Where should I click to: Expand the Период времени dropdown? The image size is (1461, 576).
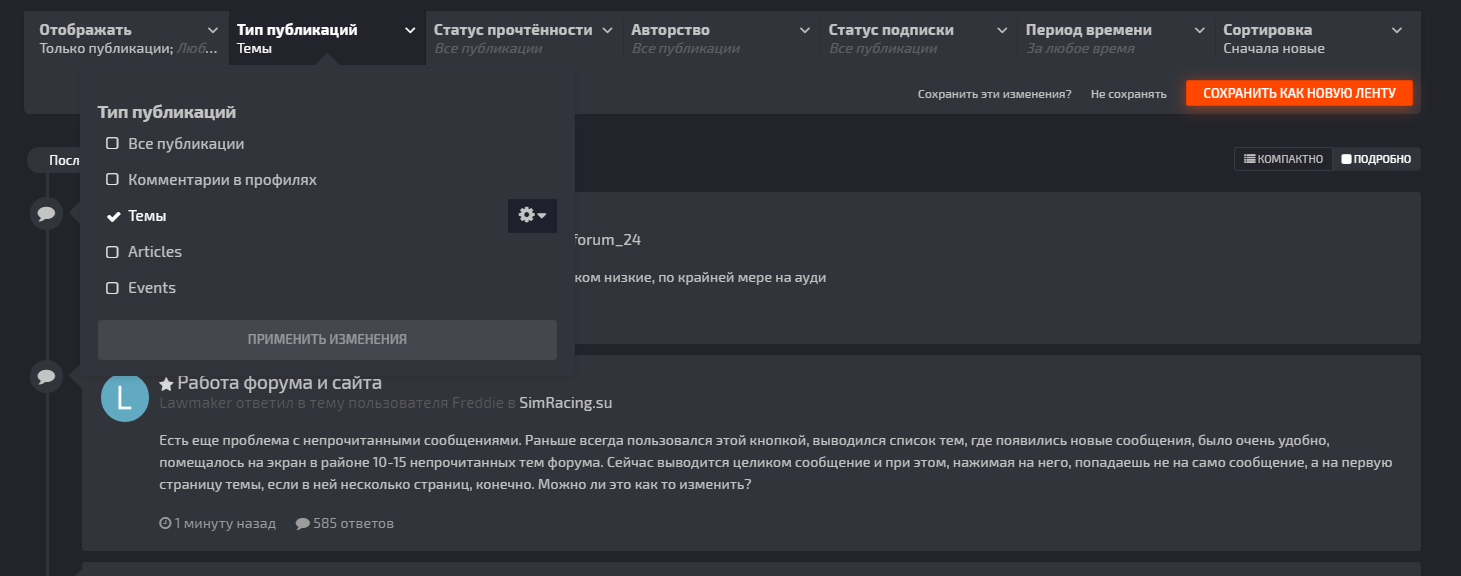click(1114, 38)
